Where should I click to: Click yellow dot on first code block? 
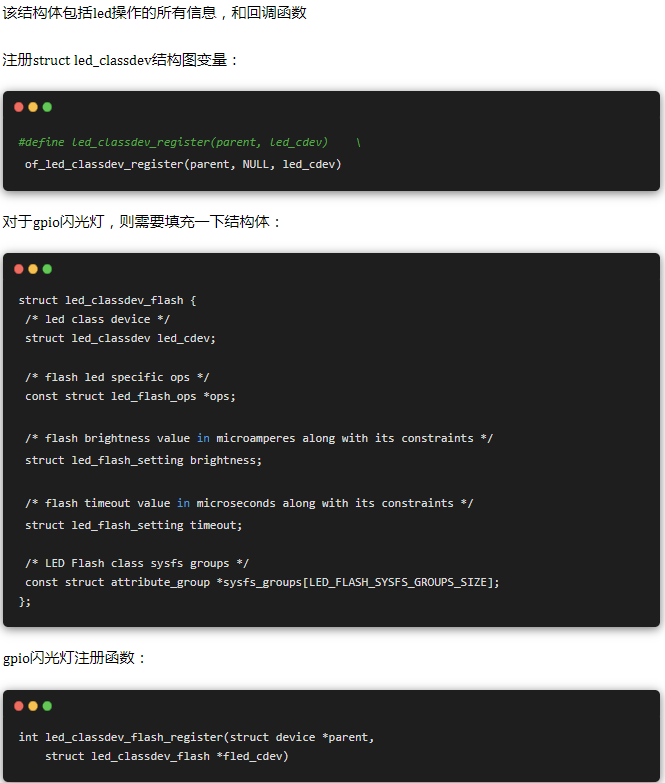pos(33,107)
